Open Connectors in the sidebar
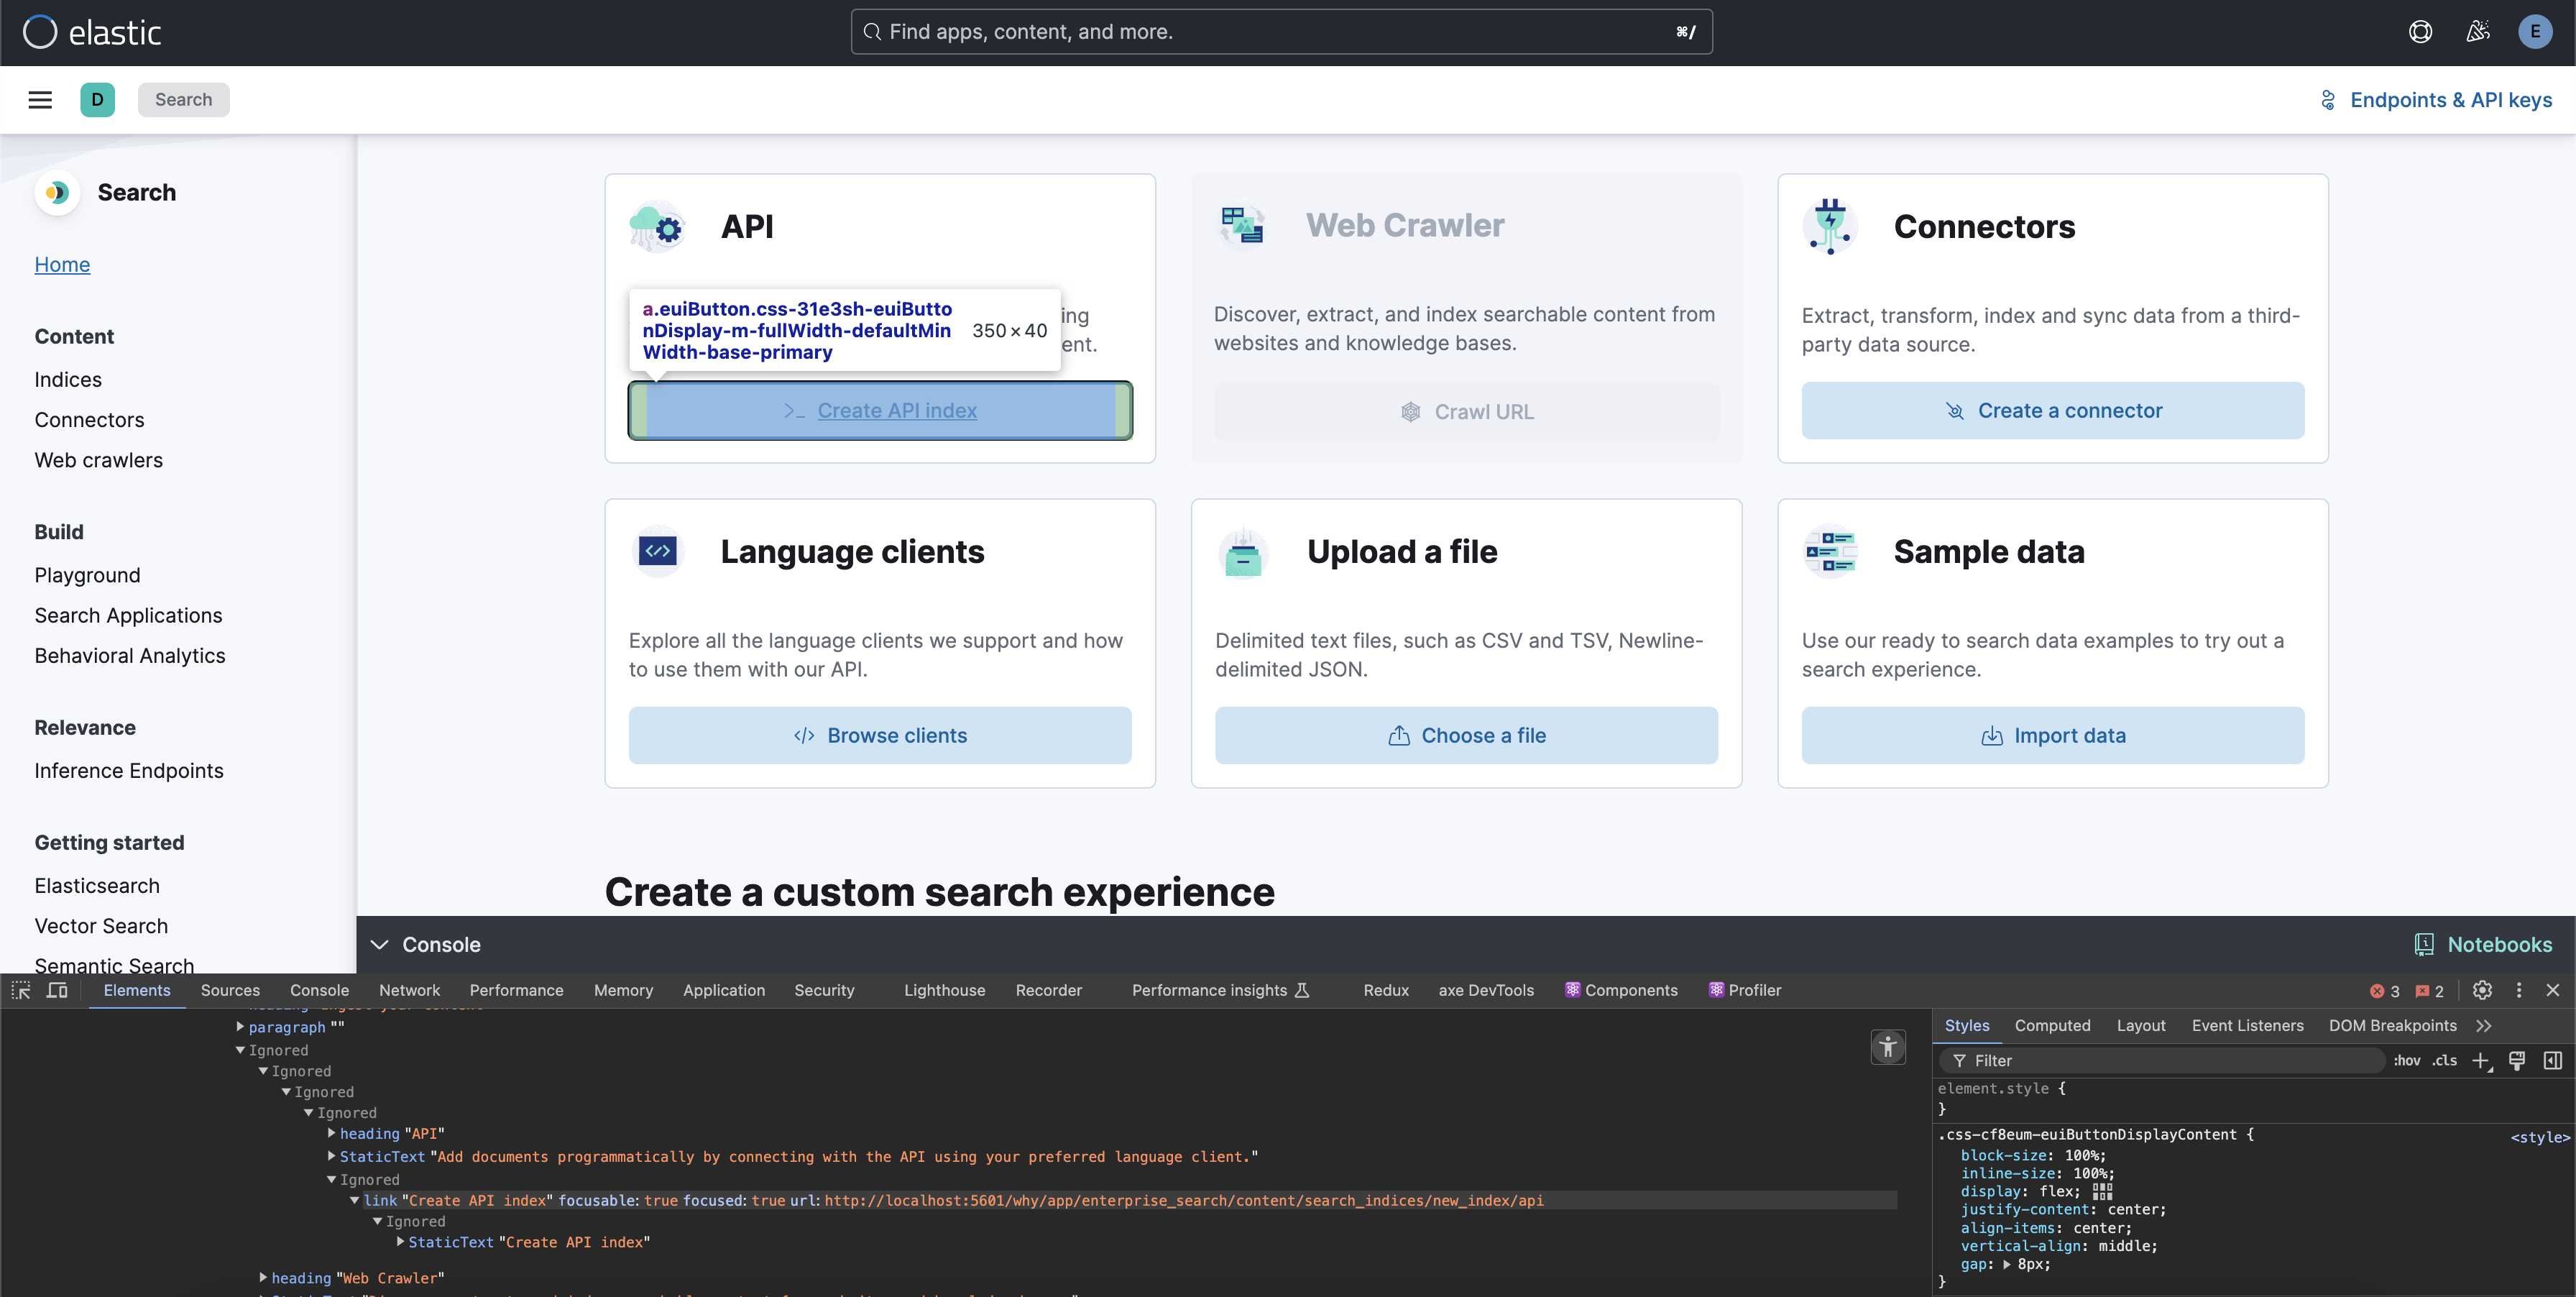The image size is (2576, 1297). coord(89,419)
